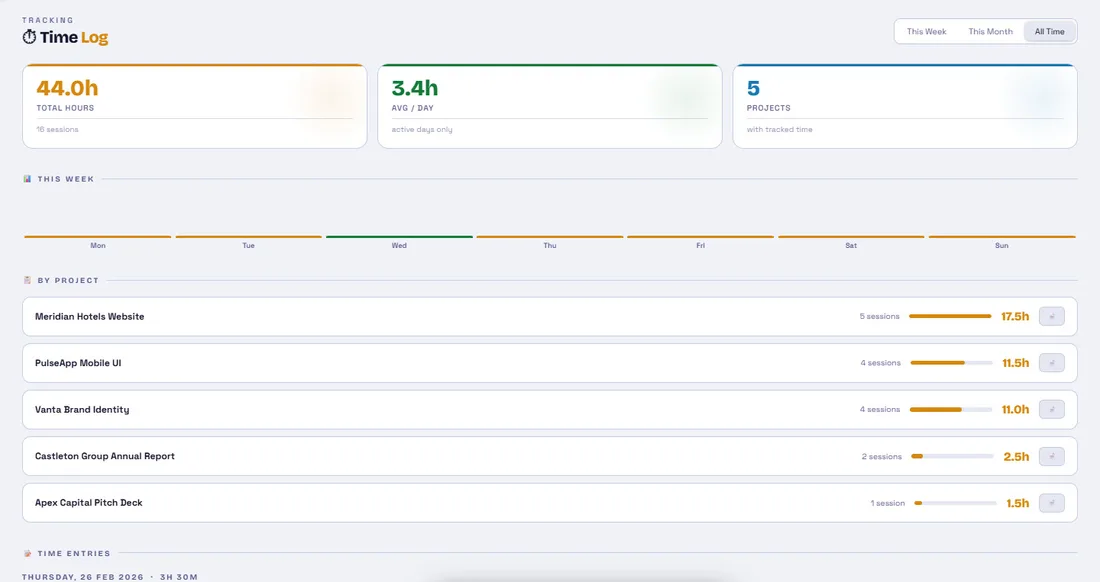Switch to the This Week tab
Image resolution: width=1100 pixels, height=582 pixels.
click(x=925, y=31)
